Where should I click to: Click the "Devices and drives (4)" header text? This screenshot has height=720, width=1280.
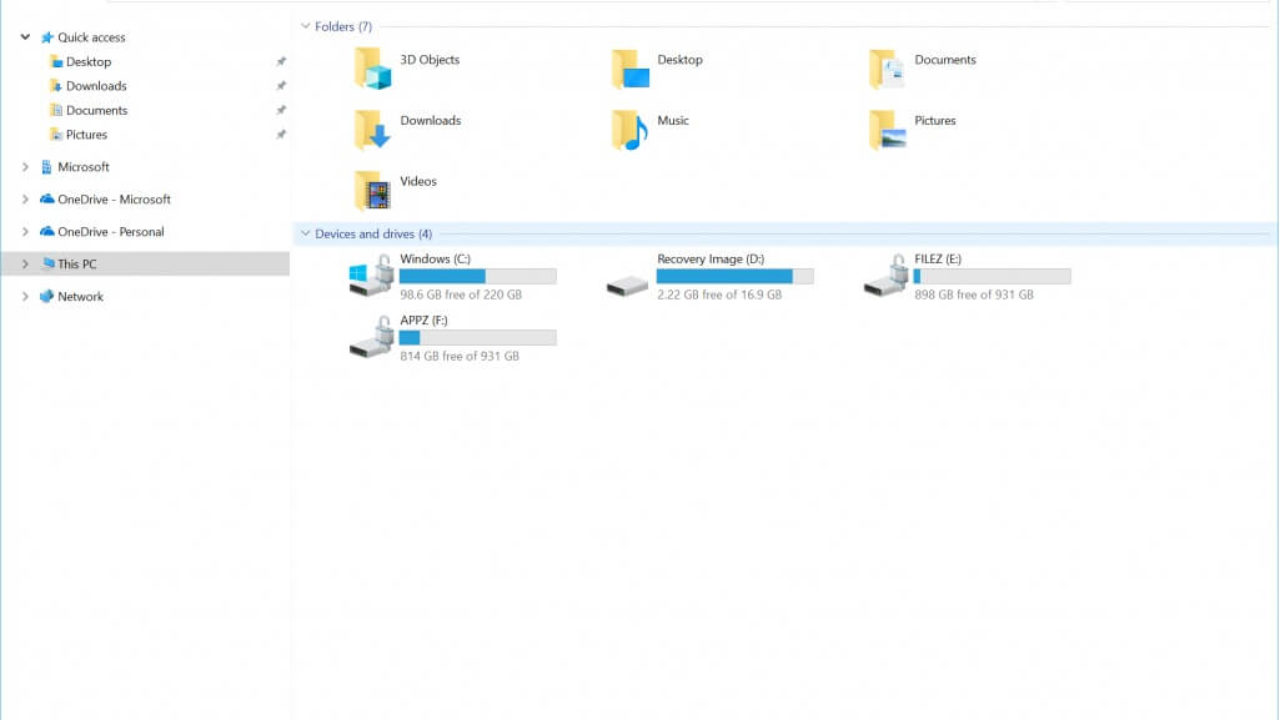point(374,234)
